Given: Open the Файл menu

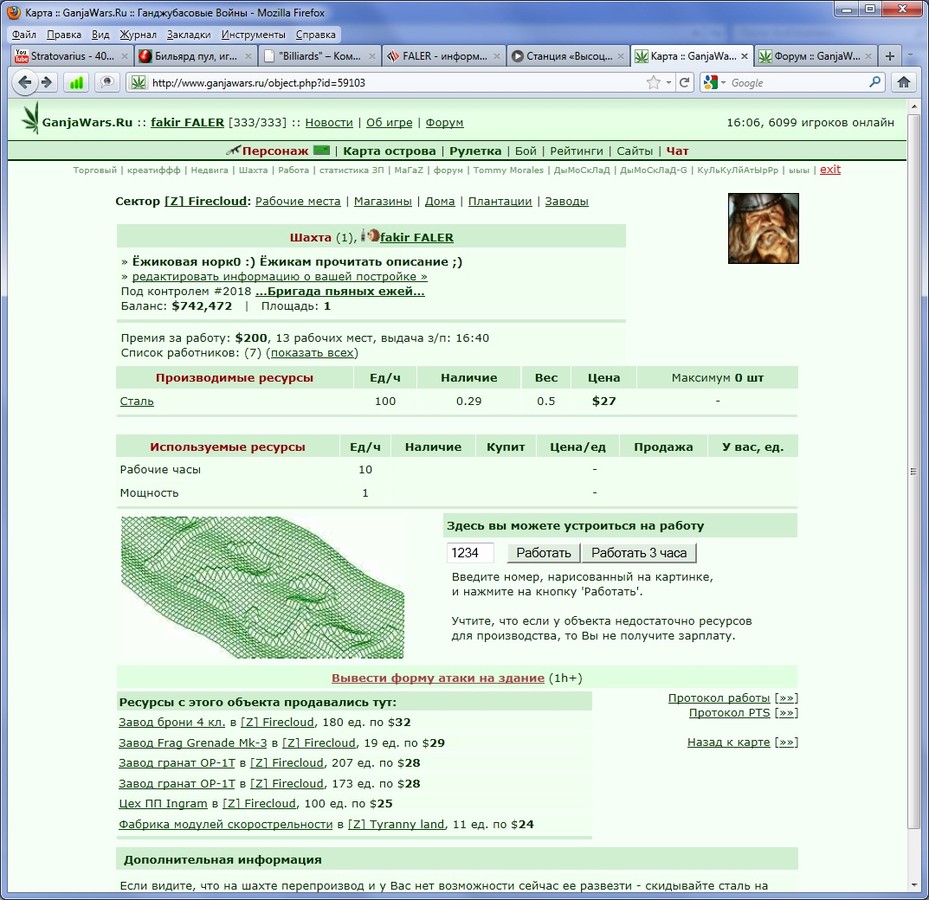Looking at the screenshot, I should coord(24,34).
